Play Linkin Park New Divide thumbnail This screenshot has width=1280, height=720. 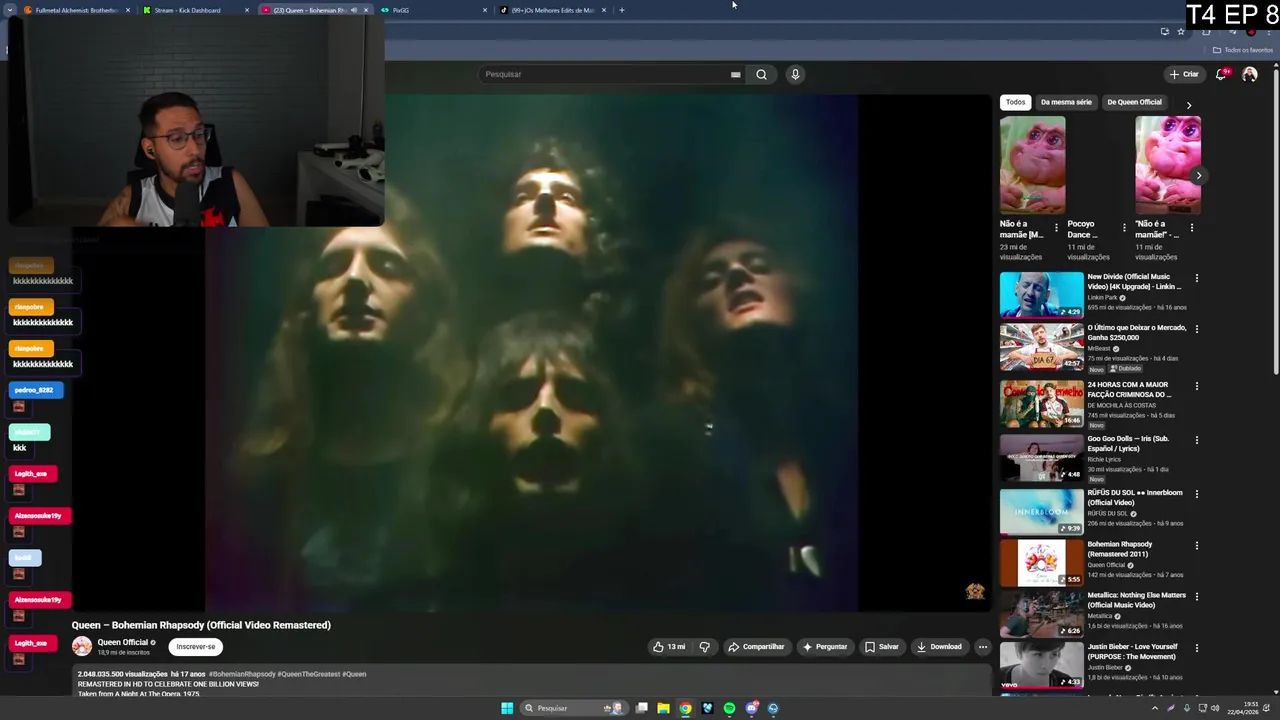pyautogui.click(x=1041, y=295)
